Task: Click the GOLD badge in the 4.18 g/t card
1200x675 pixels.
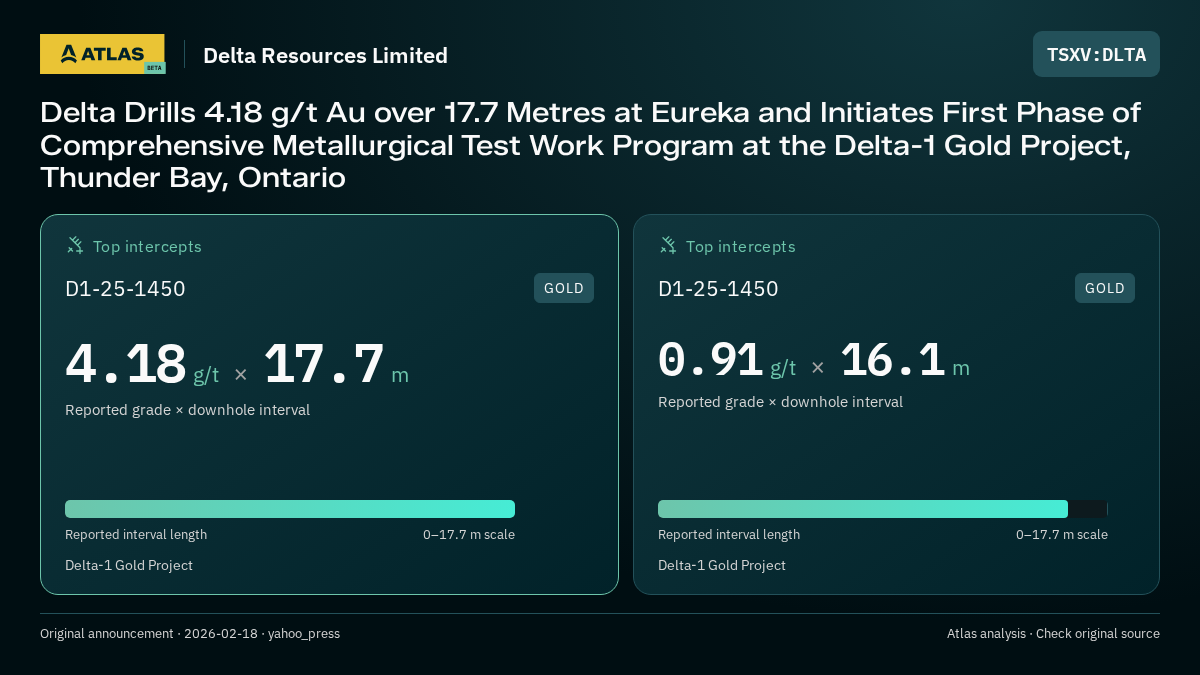Action: (564, 288)
